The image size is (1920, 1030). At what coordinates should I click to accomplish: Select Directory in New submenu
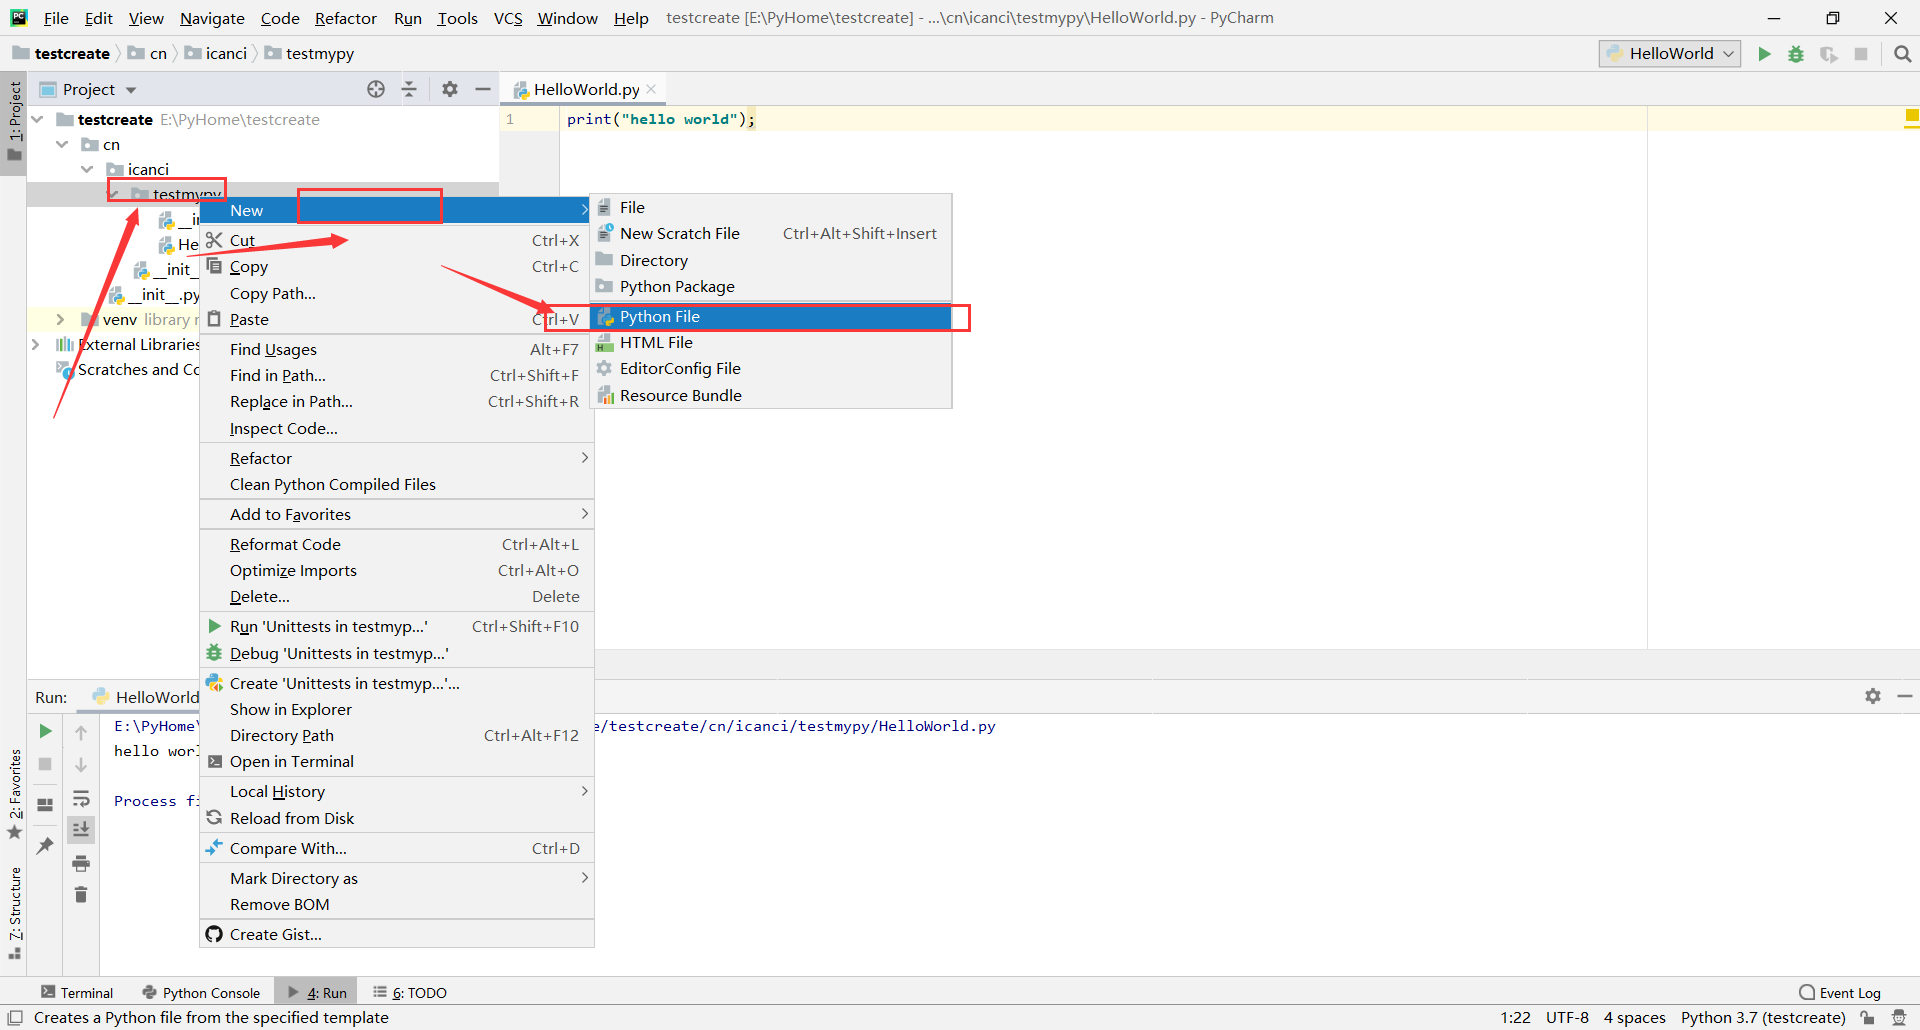coord(771,260)
